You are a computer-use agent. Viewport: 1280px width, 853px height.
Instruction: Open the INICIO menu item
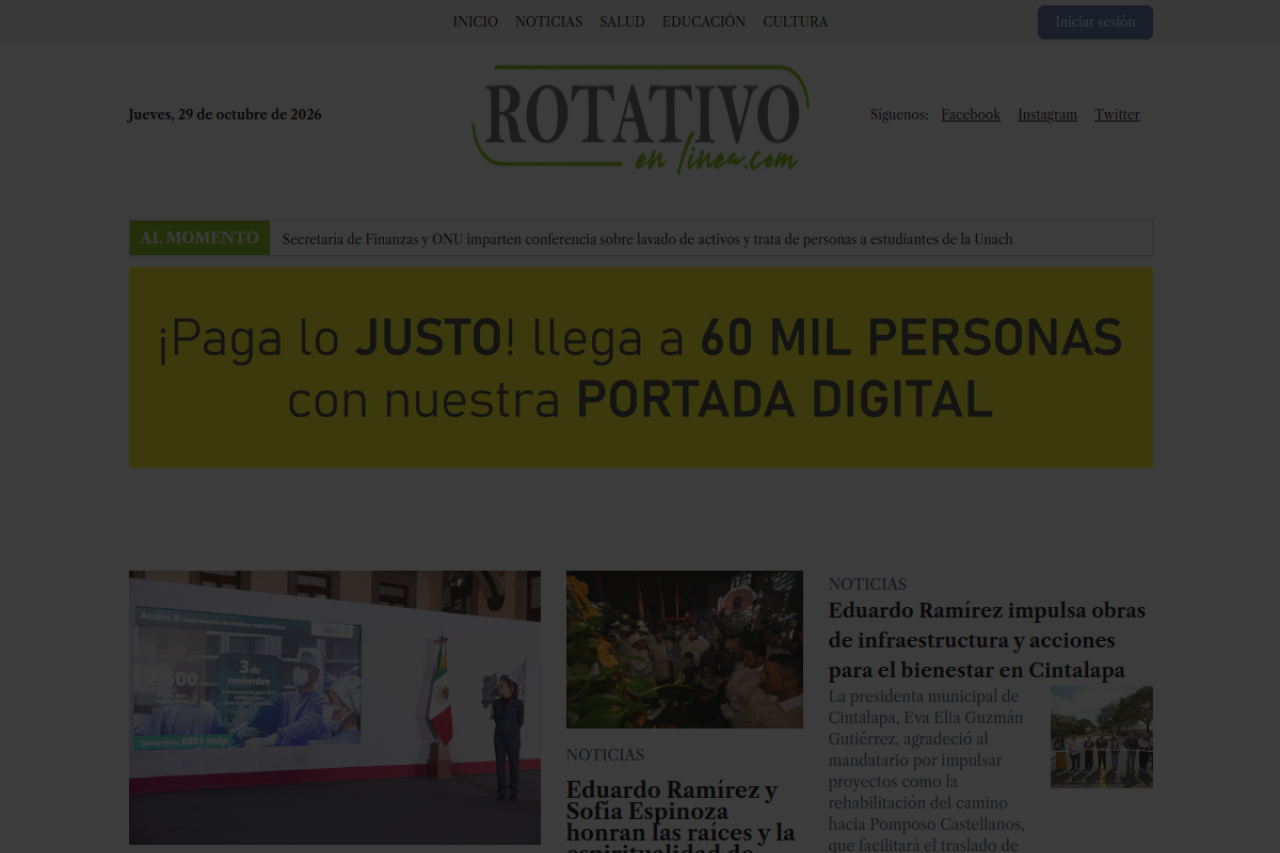(x=475, y=22)
